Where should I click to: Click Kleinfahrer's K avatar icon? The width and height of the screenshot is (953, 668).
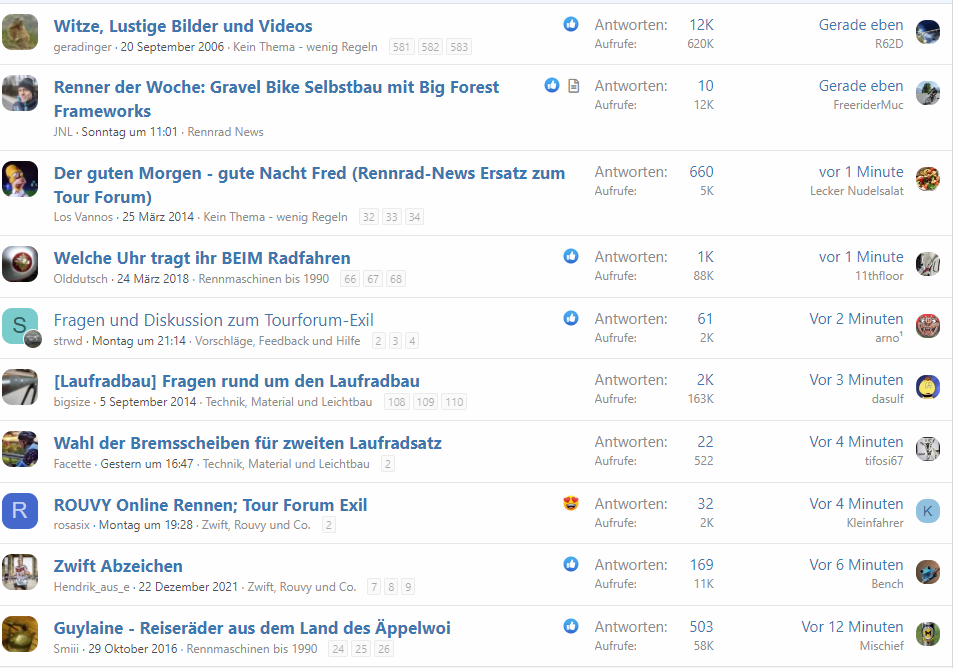[x=928, y=511]
